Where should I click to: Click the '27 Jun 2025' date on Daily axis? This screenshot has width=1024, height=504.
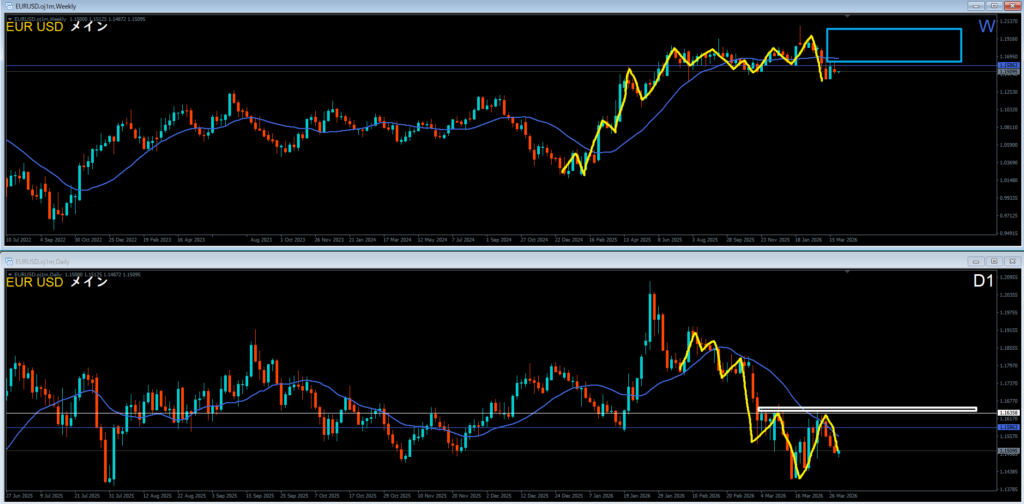click(x=18, y=496)
